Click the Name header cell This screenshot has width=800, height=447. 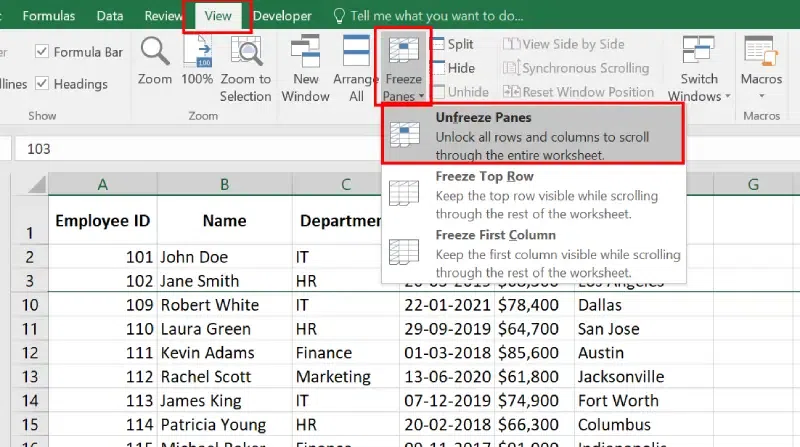click(224, 220)
